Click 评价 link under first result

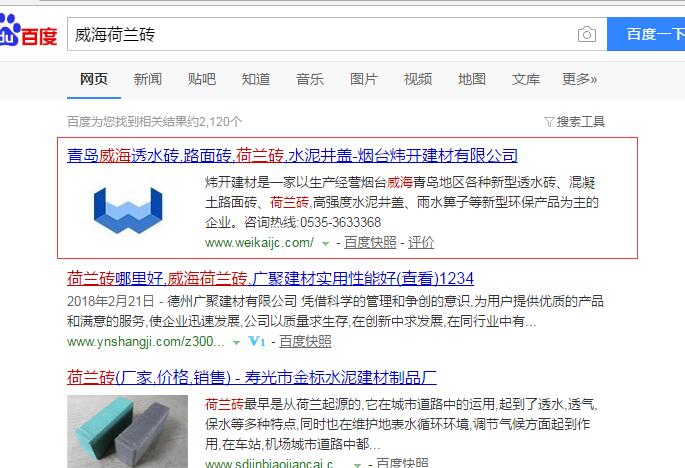[x=421, y=242]
